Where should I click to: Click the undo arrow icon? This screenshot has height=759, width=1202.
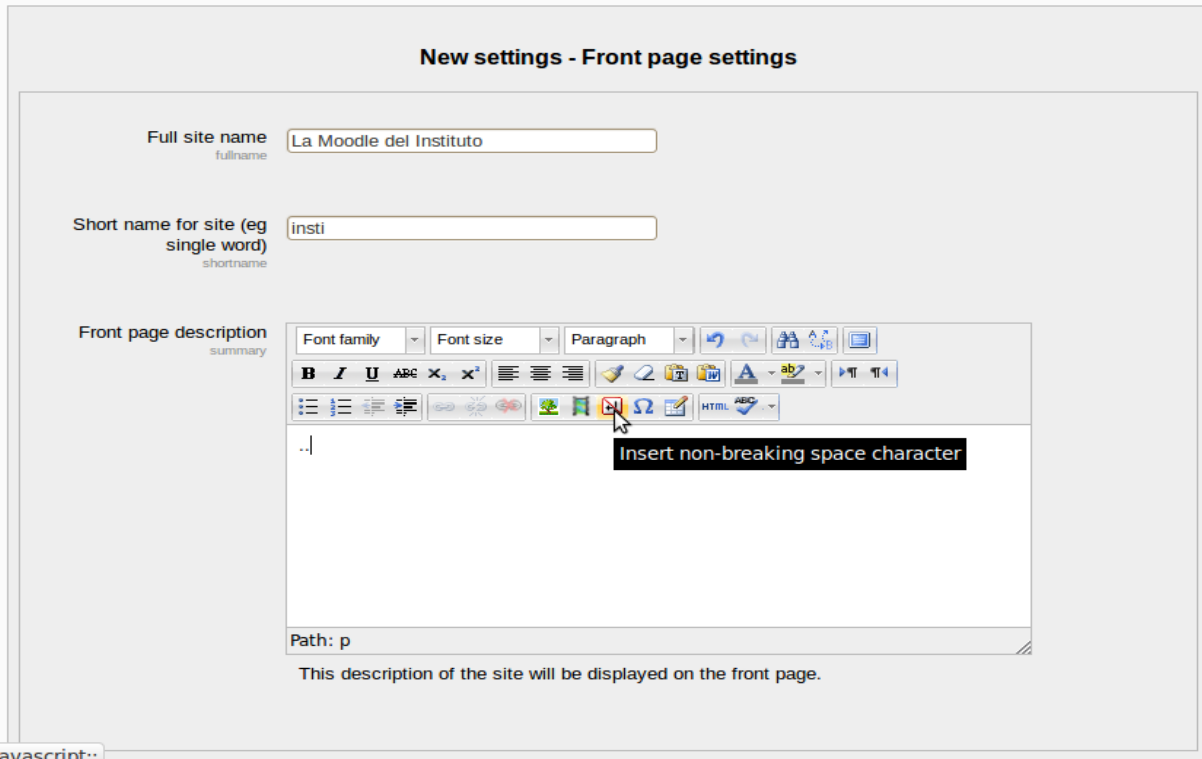(x=715, y=340)
